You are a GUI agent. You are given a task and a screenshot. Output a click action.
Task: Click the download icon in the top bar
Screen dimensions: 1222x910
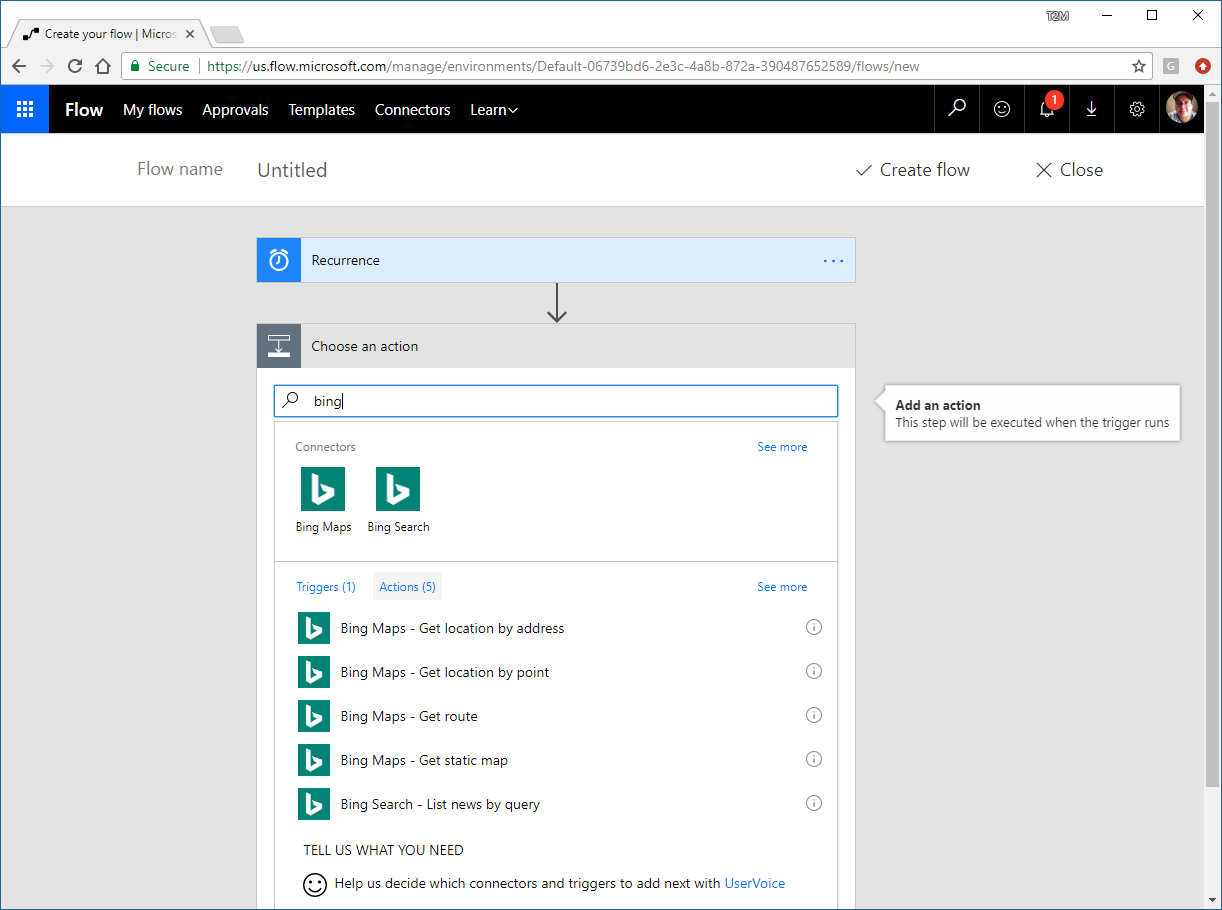pyautogui.click(x=1091, y=109)
